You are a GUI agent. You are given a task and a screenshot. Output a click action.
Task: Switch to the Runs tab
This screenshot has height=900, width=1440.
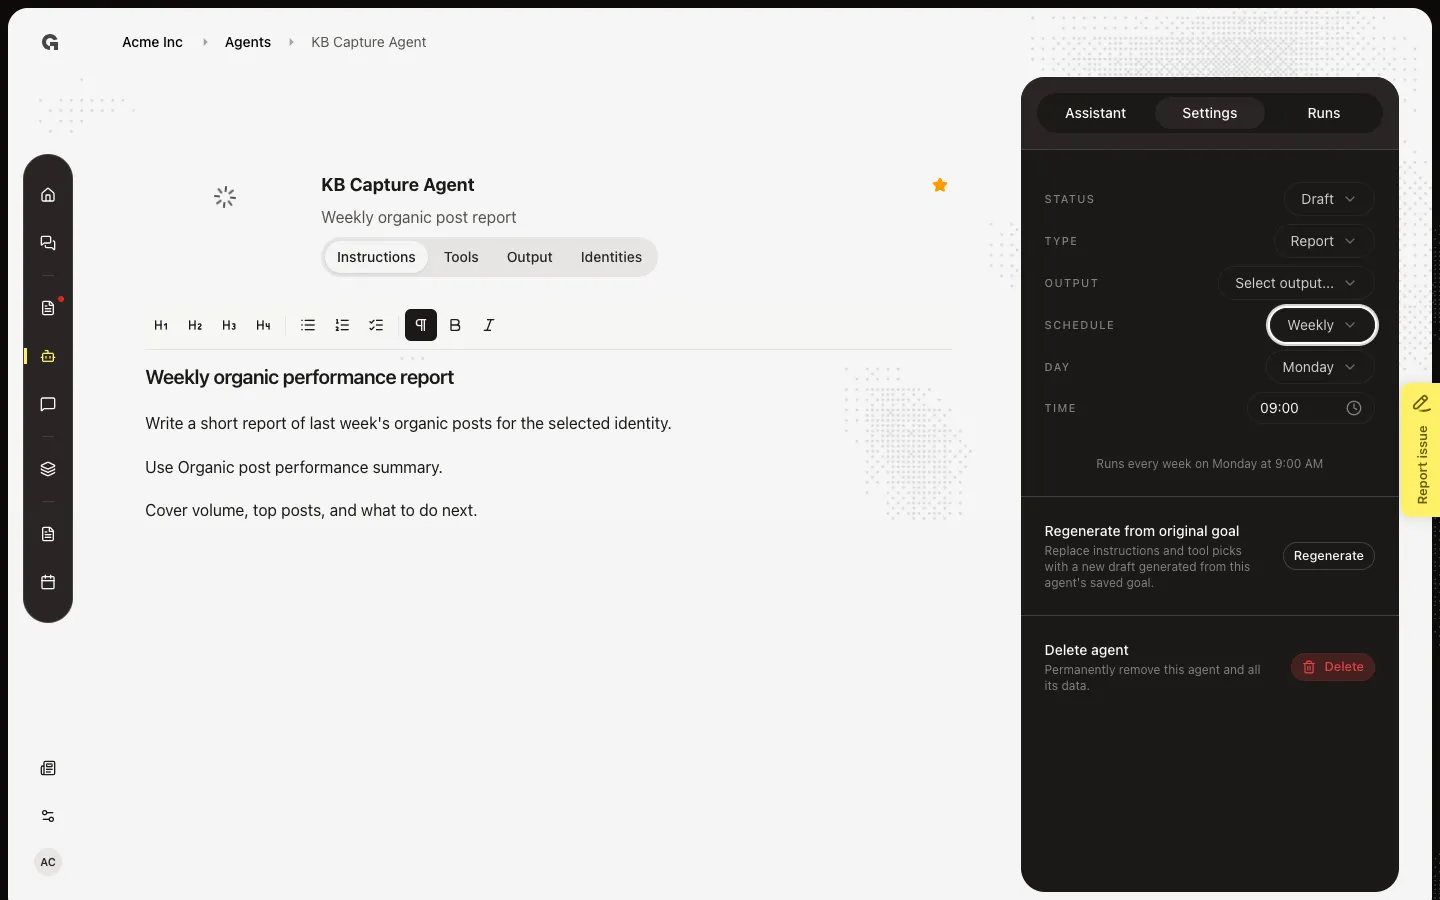tap(1324, 113)
